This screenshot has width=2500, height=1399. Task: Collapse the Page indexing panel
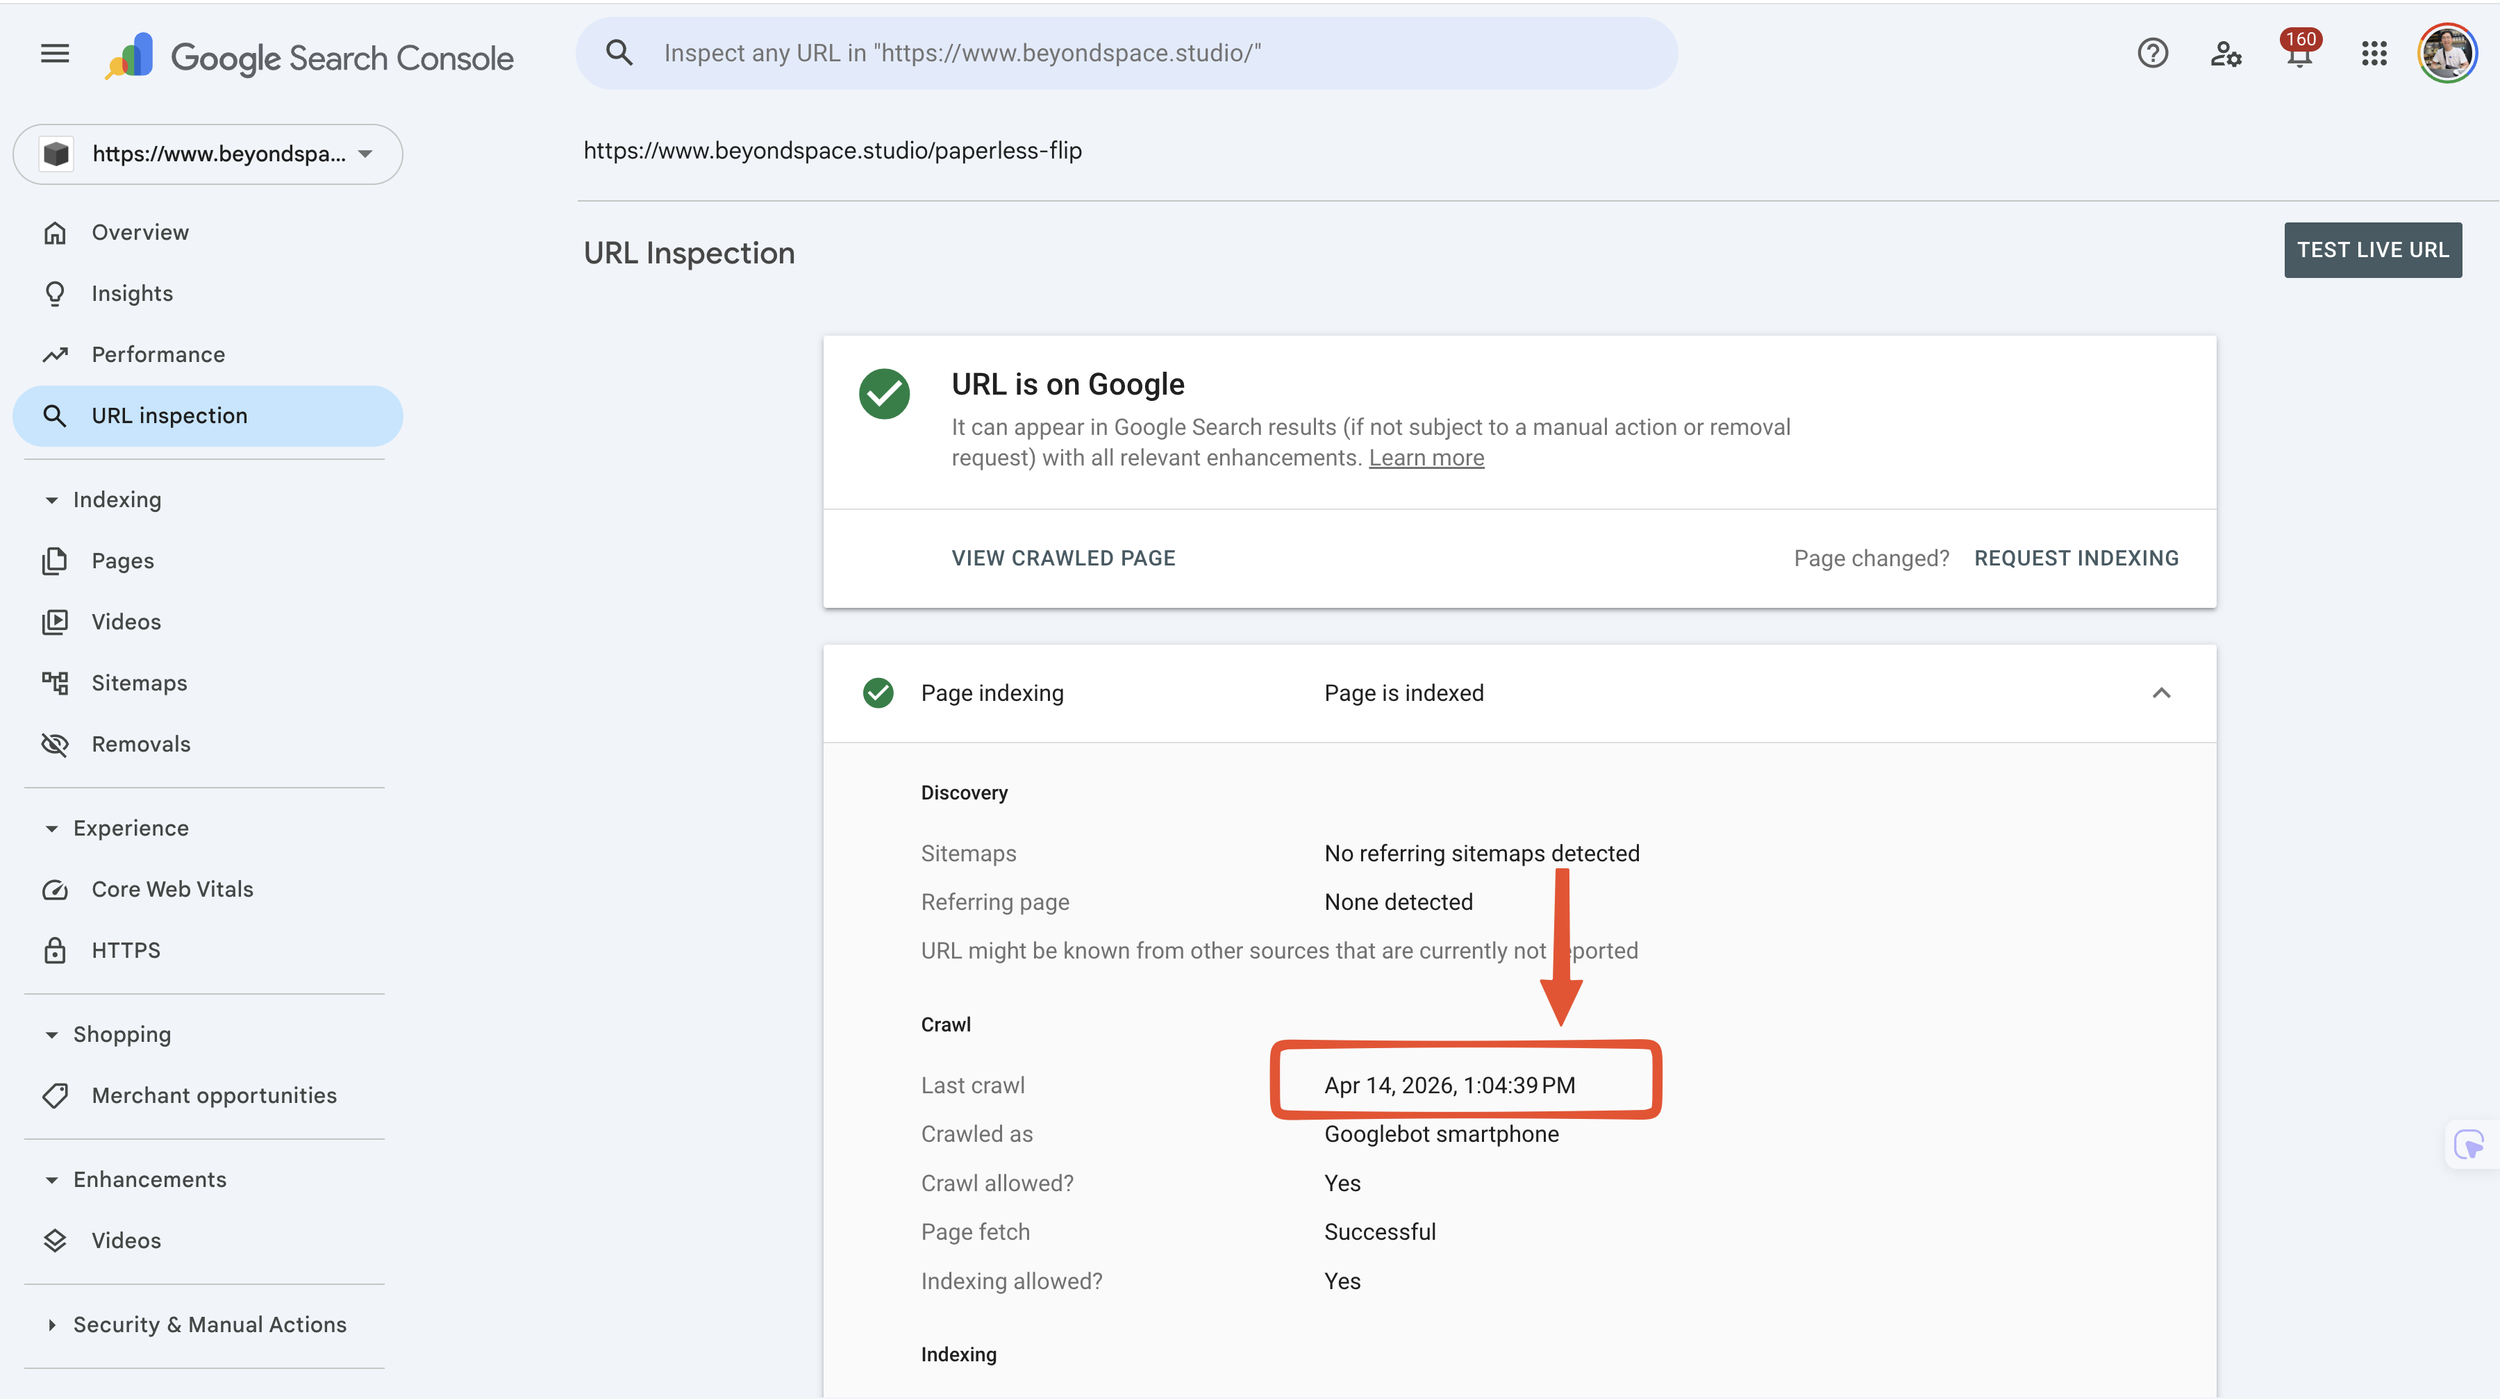2161,693
